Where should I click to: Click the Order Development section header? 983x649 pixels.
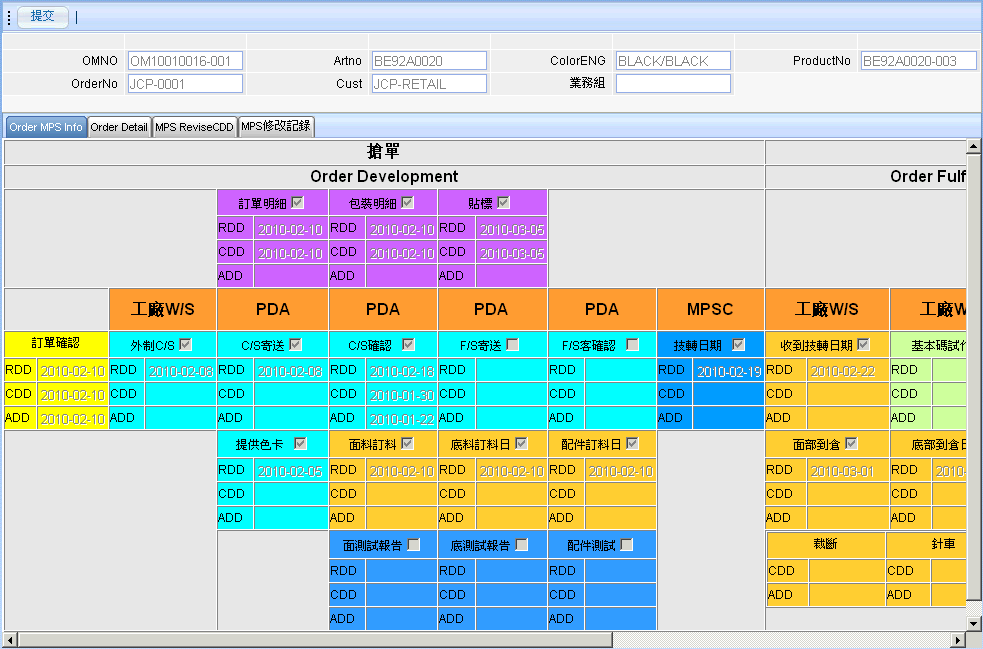pos(384,176)
